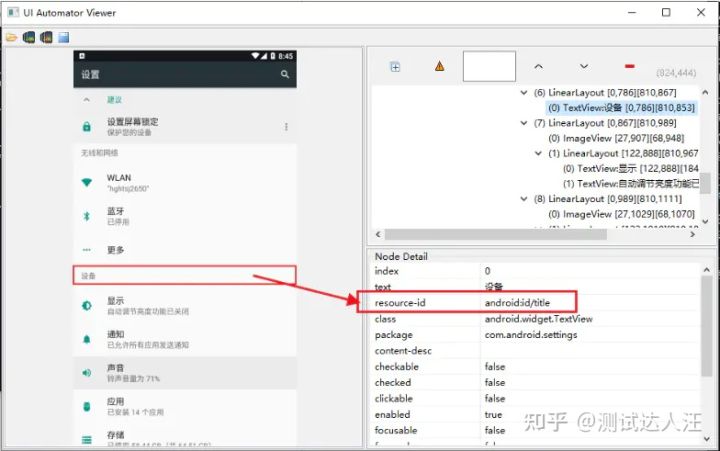Select the 应用 item in screenshot

tap(185, 406)
